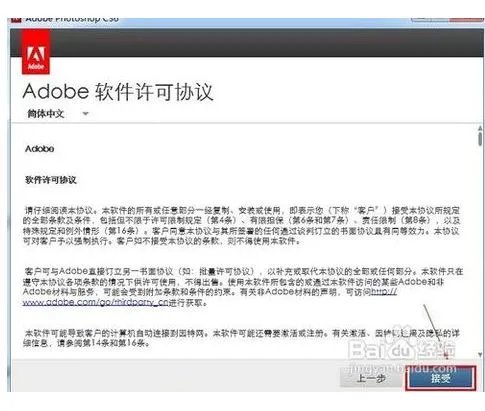Screen dimensions: 485x411
Task: Click the license text scrollbar thumb
Action: [x=480, y=139]
